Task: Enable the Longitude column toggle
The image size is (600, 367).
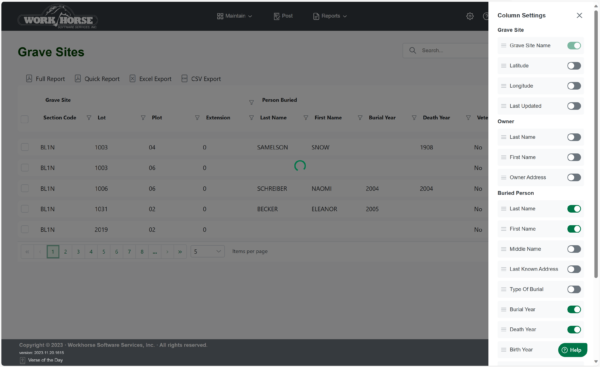Action: point(574,86)
